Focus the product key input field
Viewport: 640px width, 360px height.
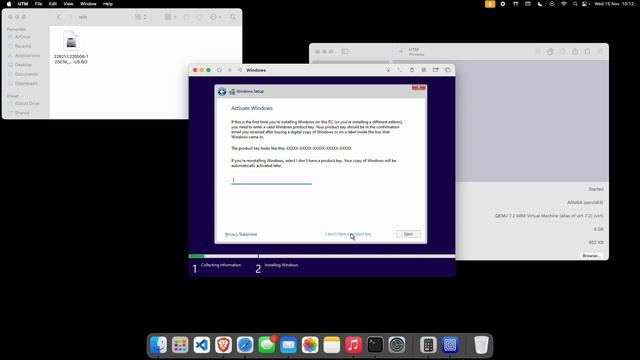pos(271,180)
